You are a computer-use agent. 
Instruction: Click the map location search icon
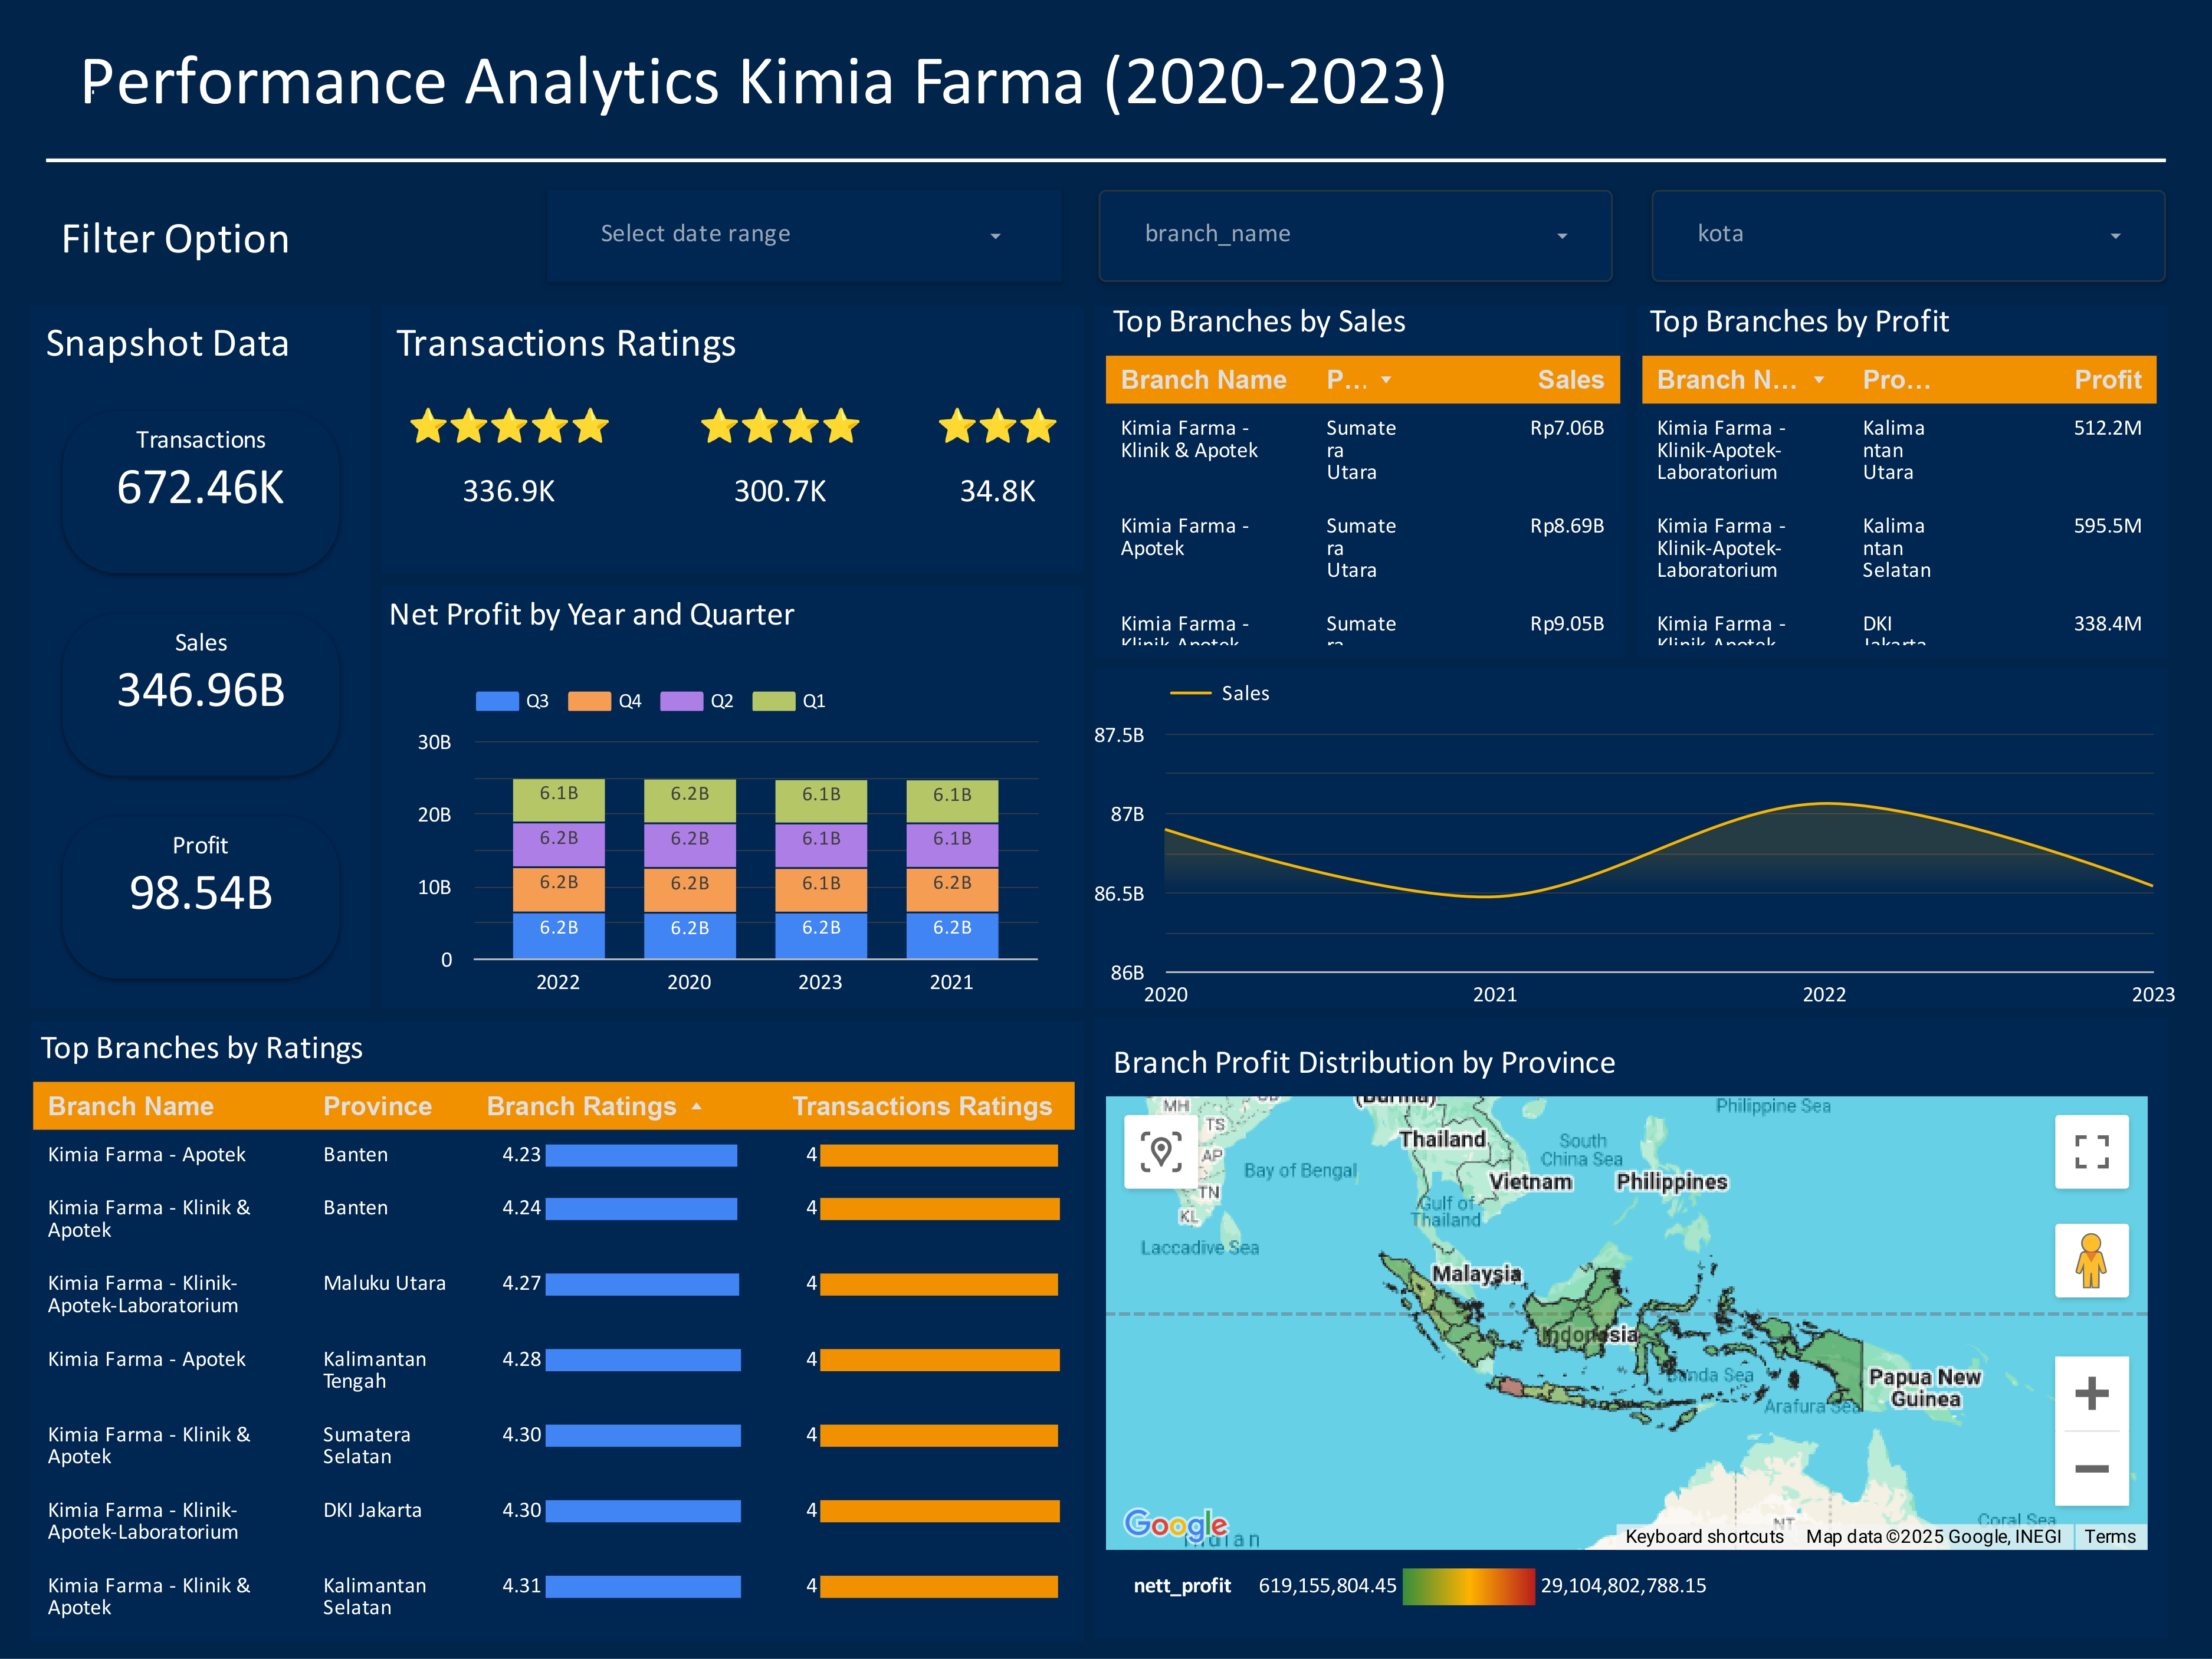coord(1161,1152)
